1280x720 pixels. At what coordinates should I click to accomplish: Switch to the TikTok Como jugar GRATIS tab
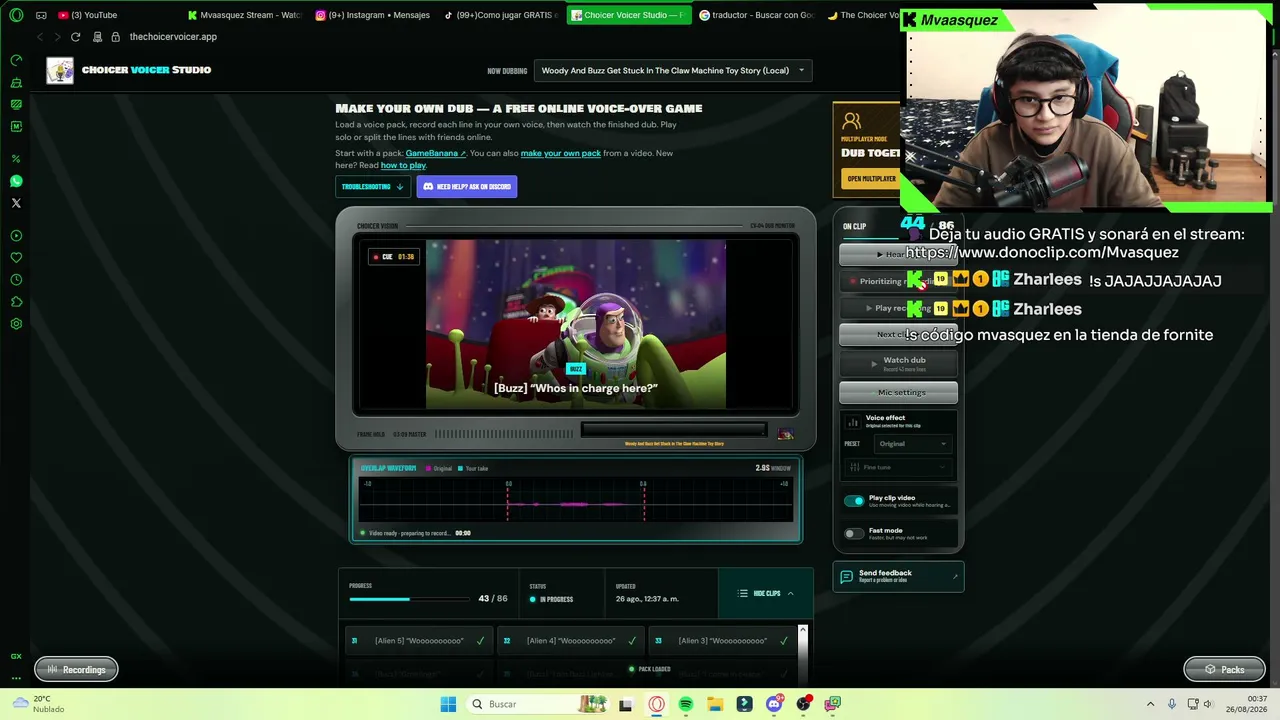502,15
